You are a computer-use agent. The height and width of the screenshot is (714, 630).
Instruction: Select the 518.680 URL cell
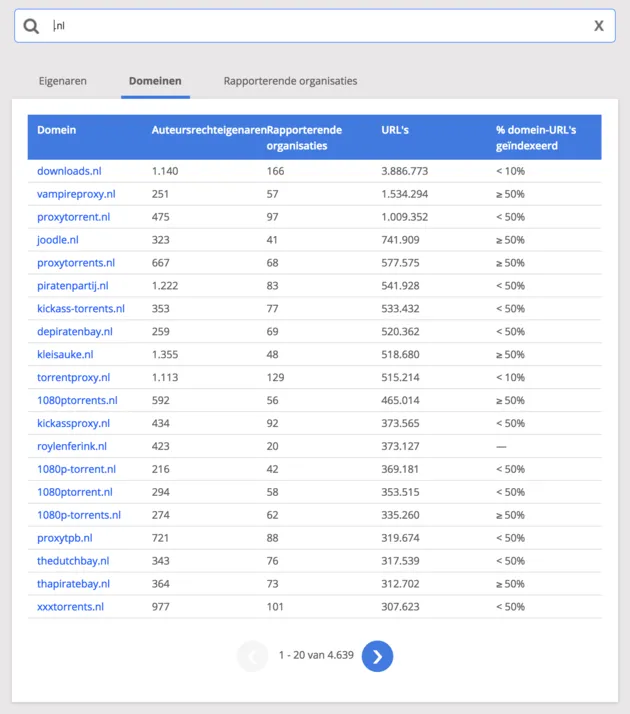coord(400,354)
